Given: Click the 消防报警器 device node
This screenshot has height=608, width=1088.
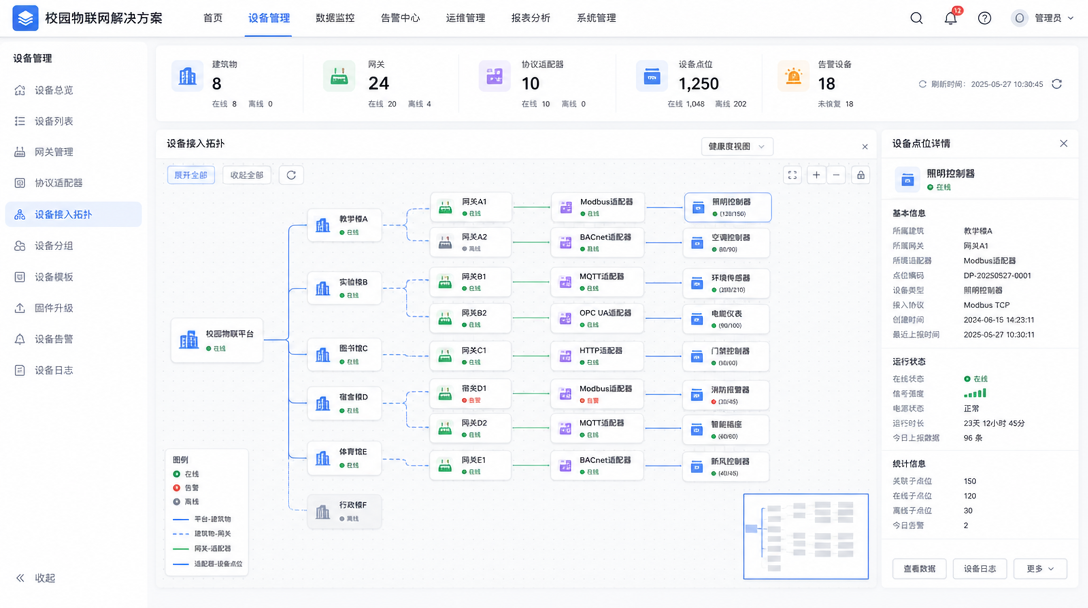Looking at the screenshot, I should click(x=726, y=394).
